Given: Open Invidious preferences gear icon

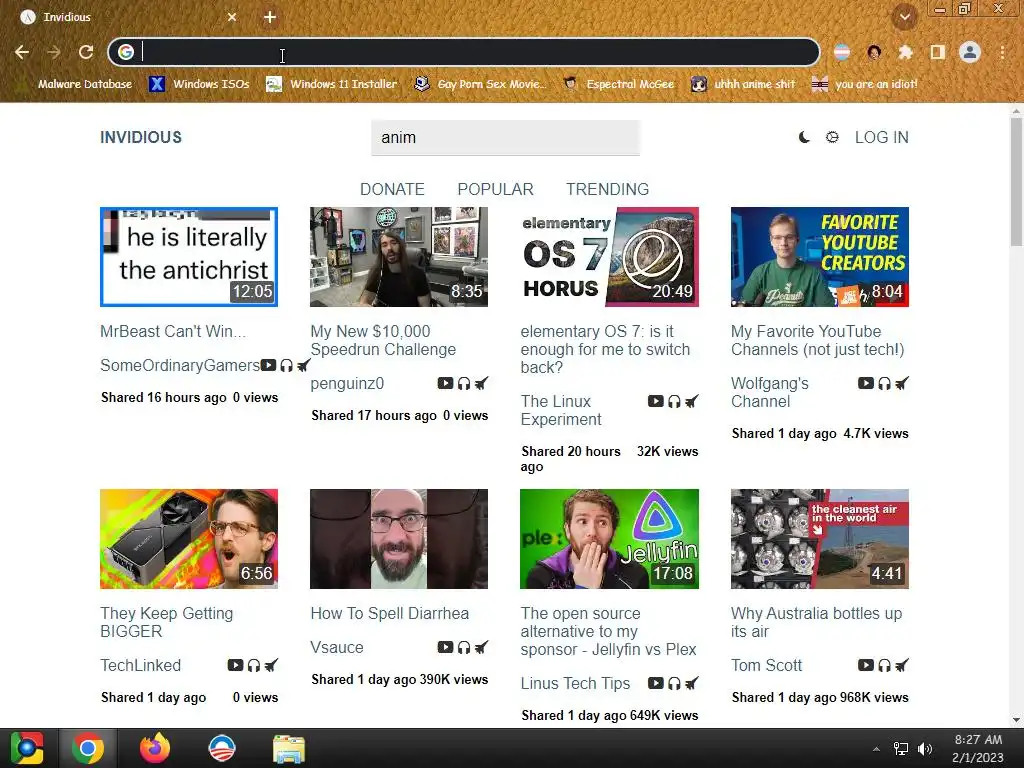Looking at the screenshot, I should coord(832,137).
